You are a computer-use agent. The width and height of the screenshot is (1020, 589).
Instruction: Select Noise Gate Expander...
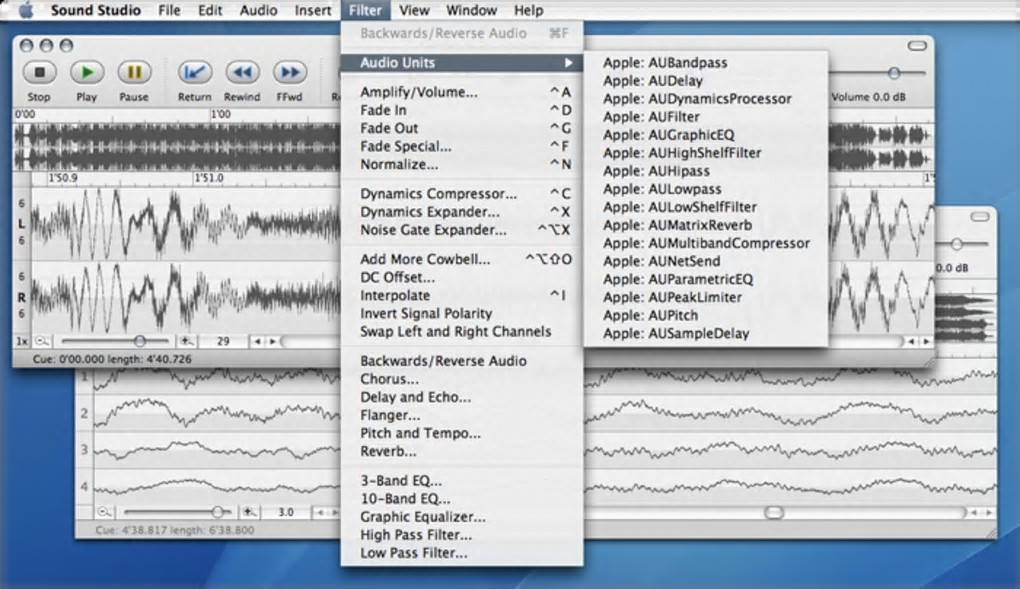[x=462, y=230]
